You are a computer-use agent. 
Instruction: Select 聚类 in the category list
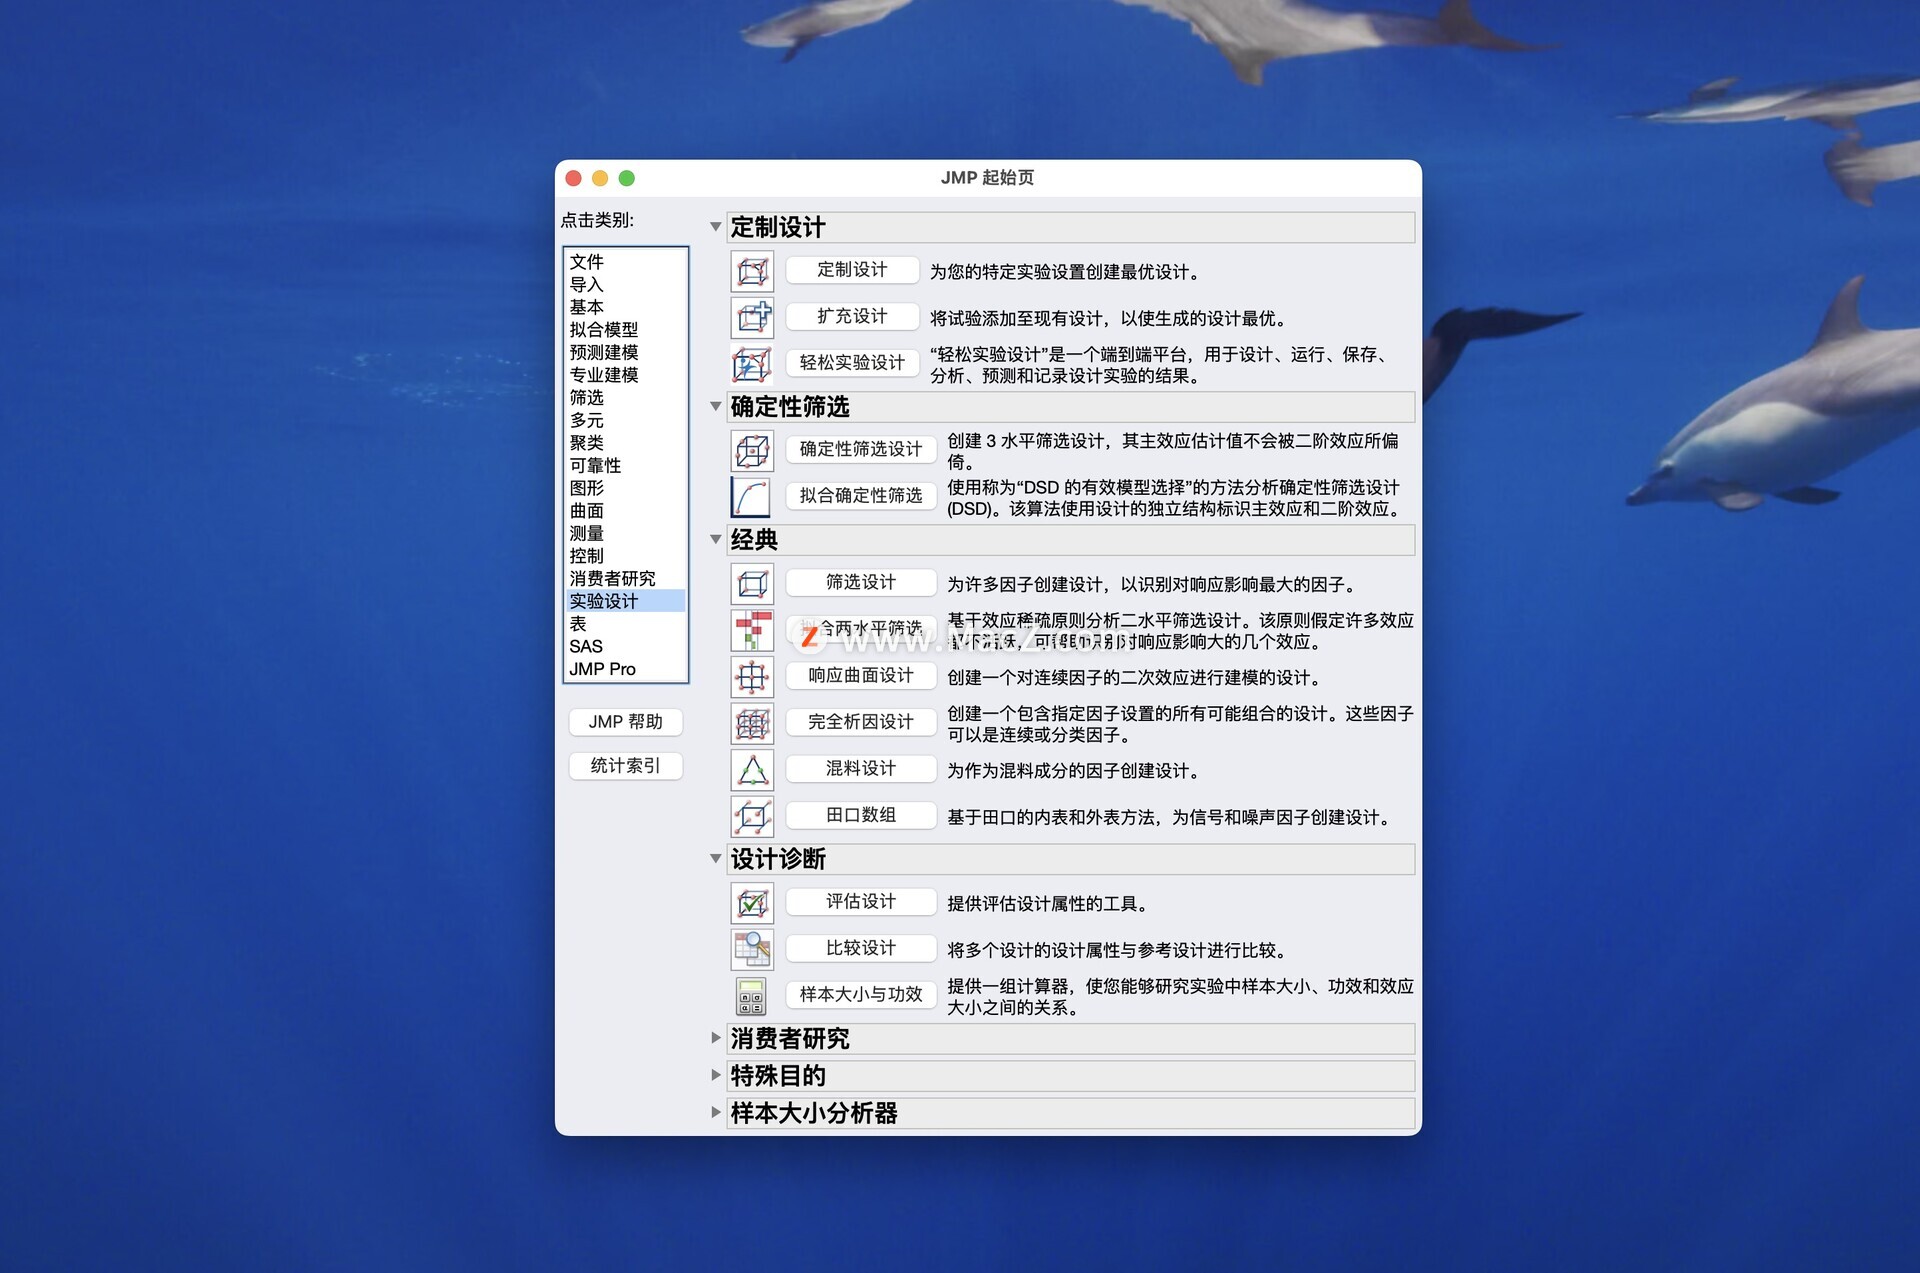coord(626,443)
